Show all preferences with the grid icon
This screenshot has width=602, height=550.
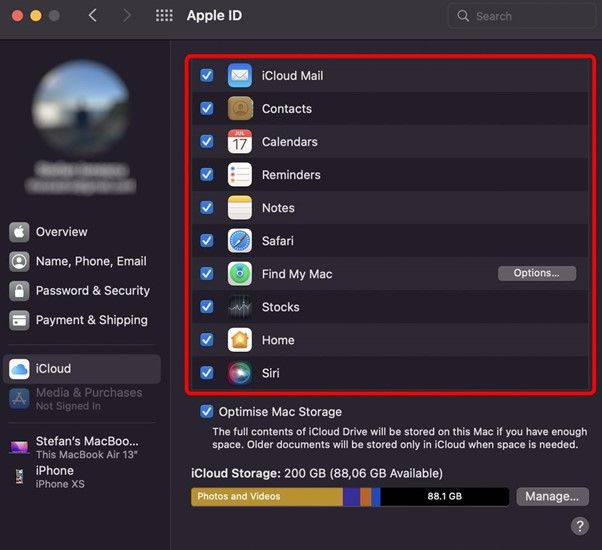tap(164, 16)
